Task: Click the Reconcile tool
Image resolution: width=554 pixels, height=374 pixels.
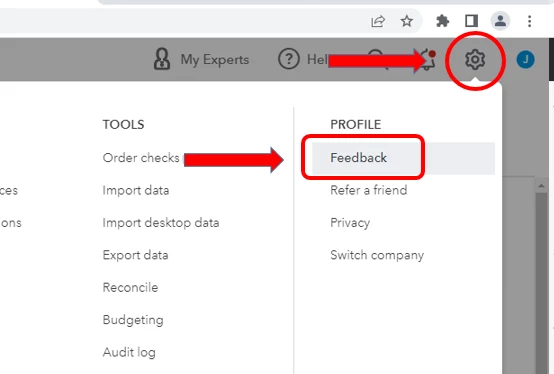Action: click(x=130, y=287)
